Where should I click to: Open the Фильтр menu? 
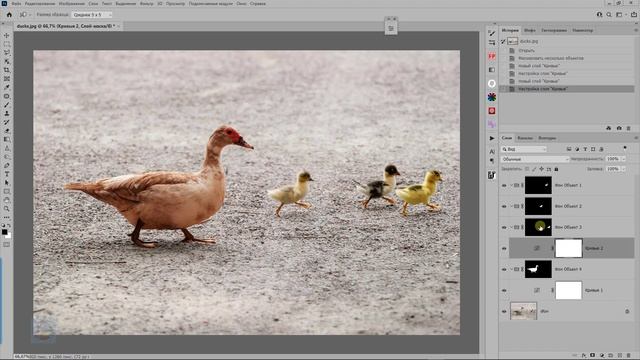tap(147, 4)
